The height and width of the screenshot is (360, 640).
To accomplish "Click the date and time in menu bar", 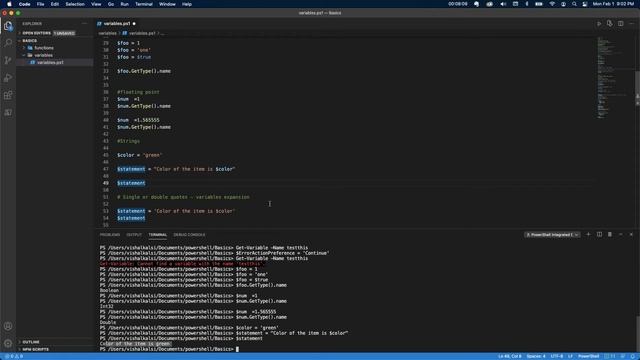I will 613,4.
